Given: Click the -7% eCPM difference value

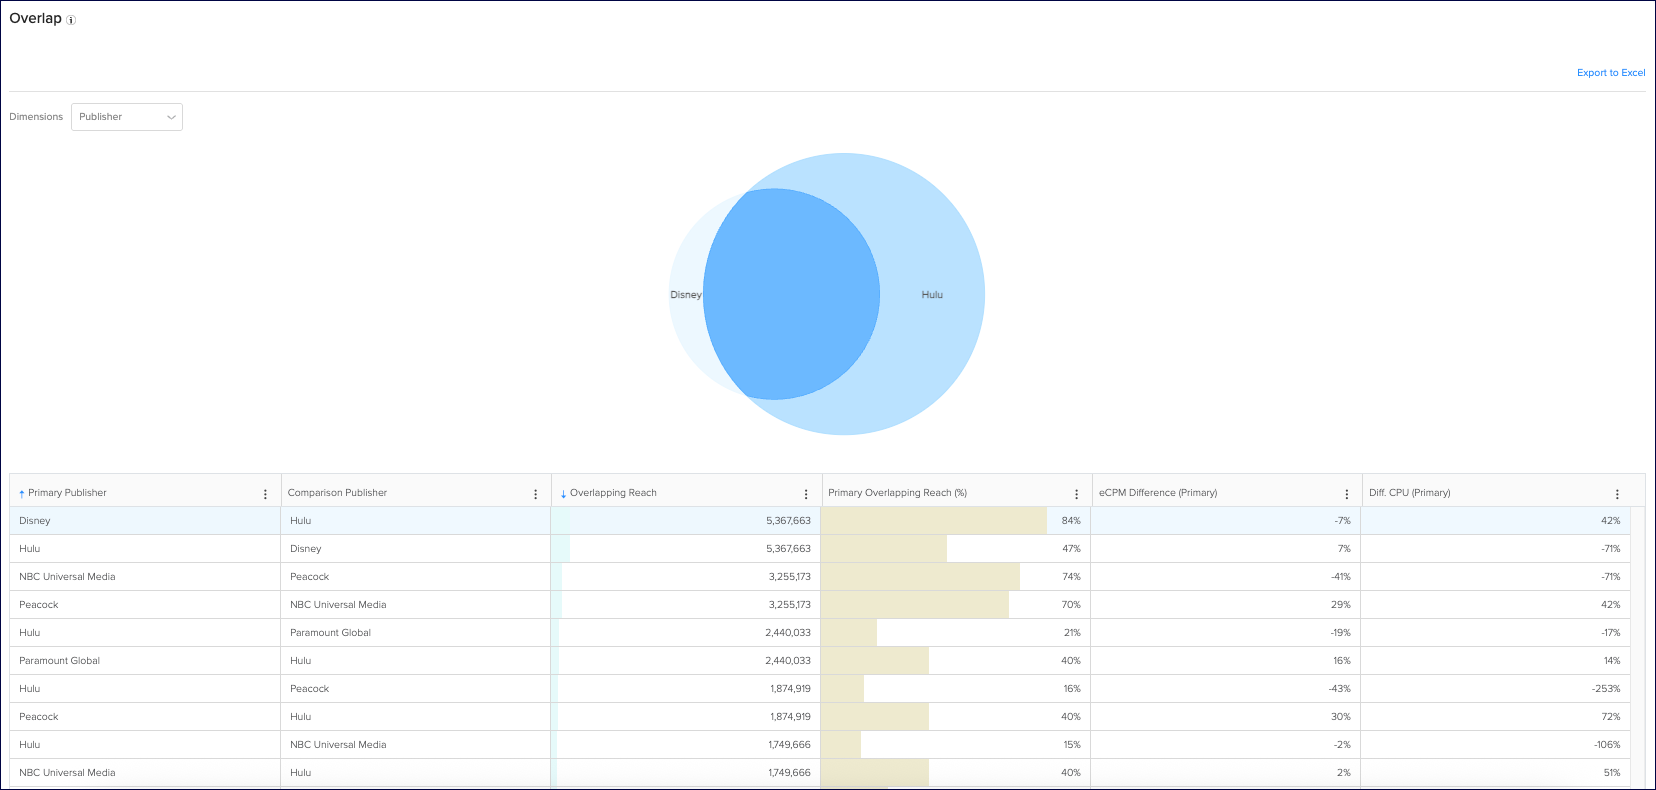Looking at the screenshot, I should point(1342,521).
